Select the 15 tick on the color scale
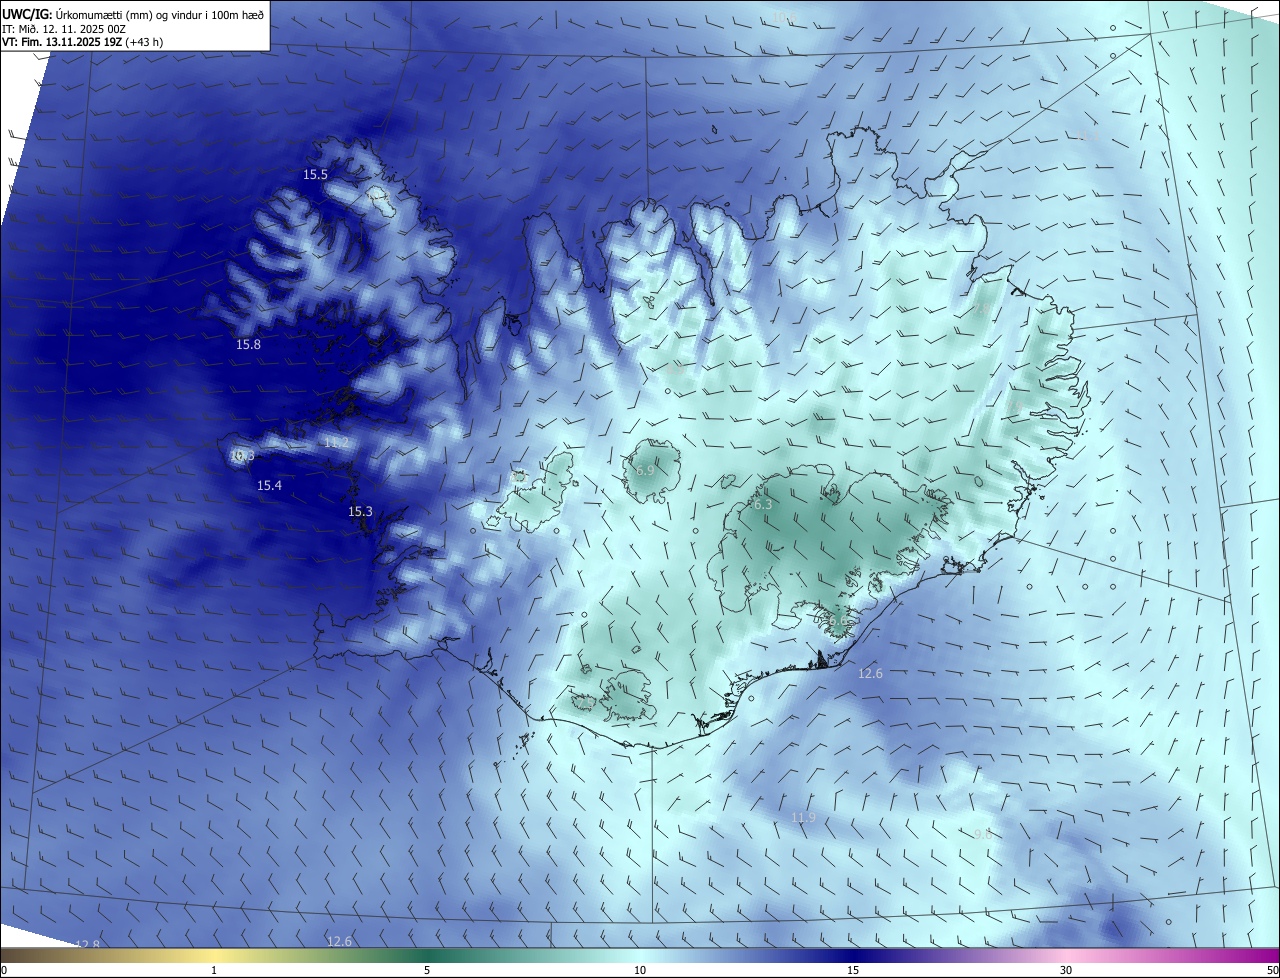Viewport: 1280px width, 978px height. pyautogui.click(x=853, y=970)
